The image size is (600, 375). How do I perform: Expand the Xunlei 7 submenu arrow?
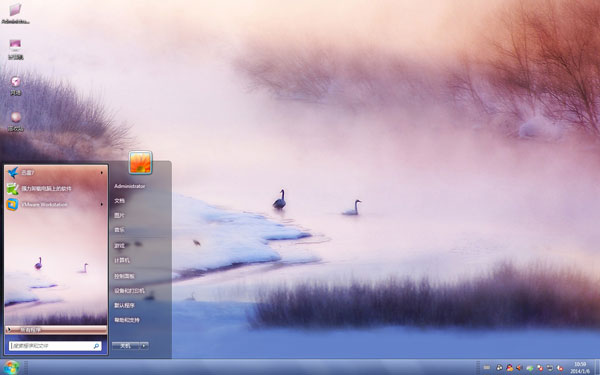[x=101, y=173]
